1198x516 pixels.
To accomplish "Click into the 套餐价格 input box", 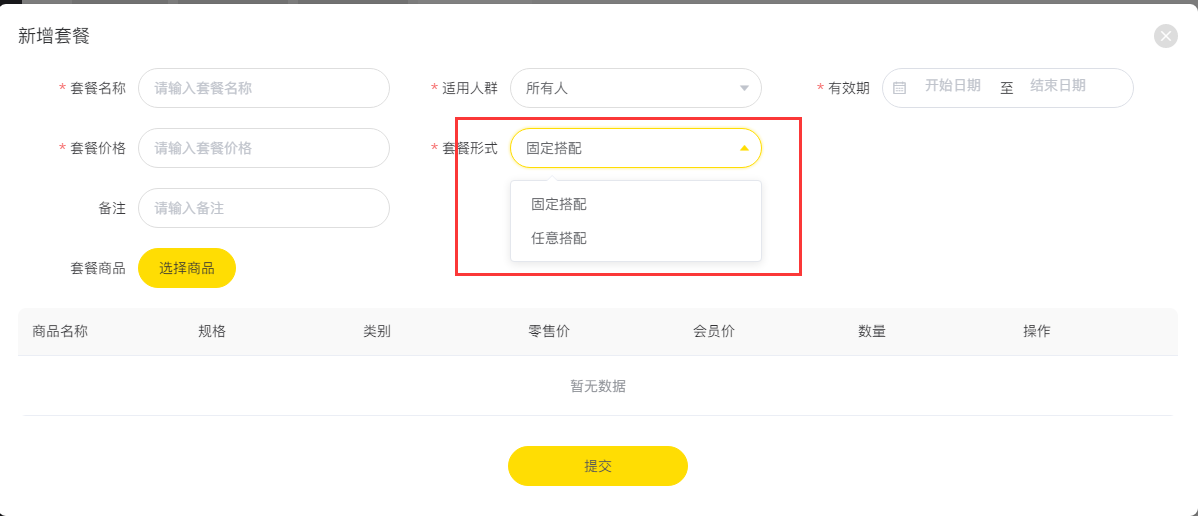I will coord(264,148).
